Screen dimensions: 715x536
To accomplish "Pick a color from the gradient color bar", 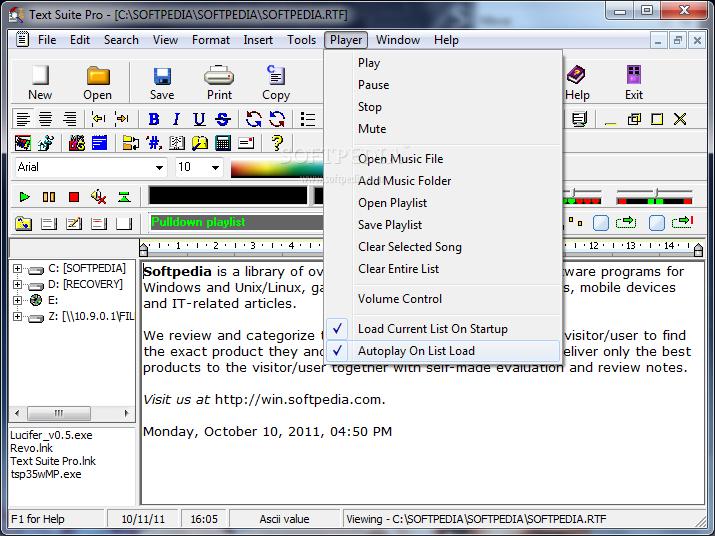I will point(277,168).
